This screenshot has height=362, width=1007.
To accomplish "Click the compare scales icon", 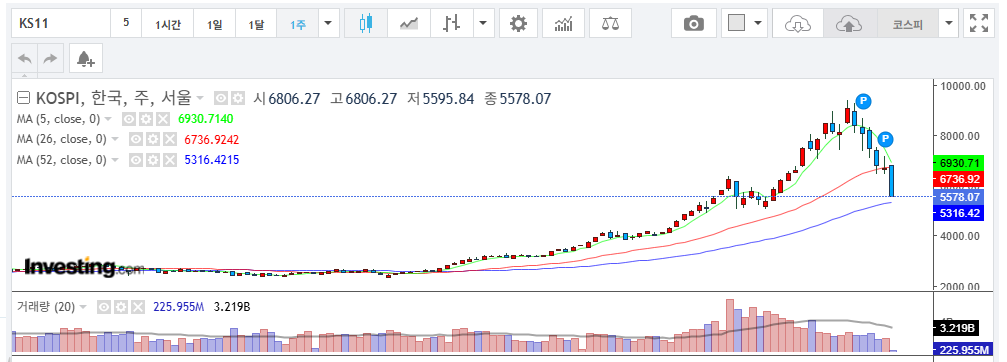I will point(610,24).
